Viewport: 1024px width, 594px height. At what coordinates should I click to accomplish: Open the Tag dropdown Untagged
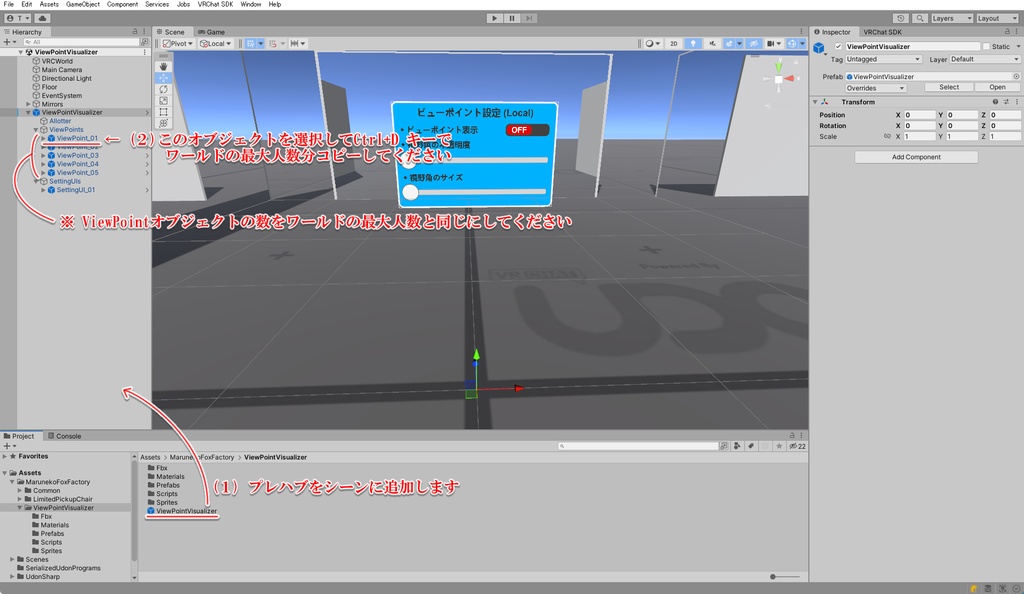pos(883,59)
